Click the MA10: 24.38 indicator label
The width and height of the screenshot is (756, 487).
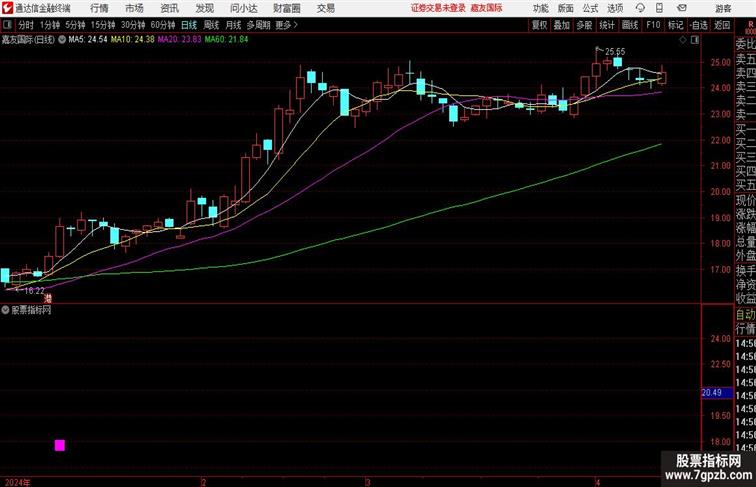tap(133, 40)
